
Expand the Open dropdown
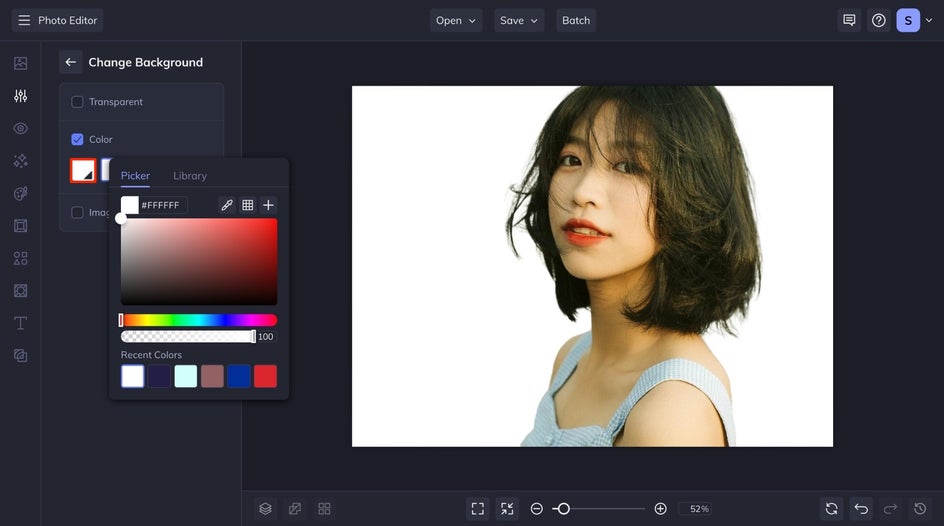tap(456, 20)
